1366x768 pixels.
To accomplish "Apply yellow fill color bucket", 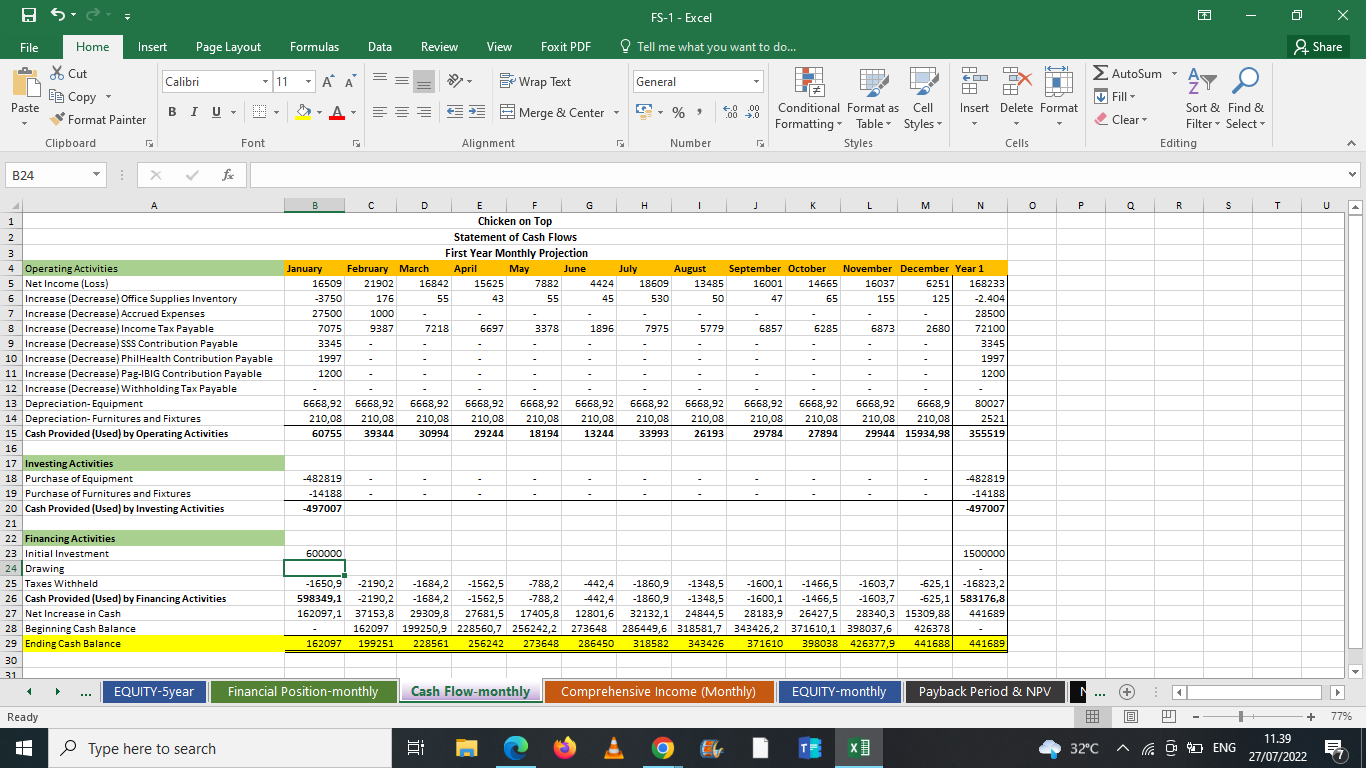I will coord(304,113).
